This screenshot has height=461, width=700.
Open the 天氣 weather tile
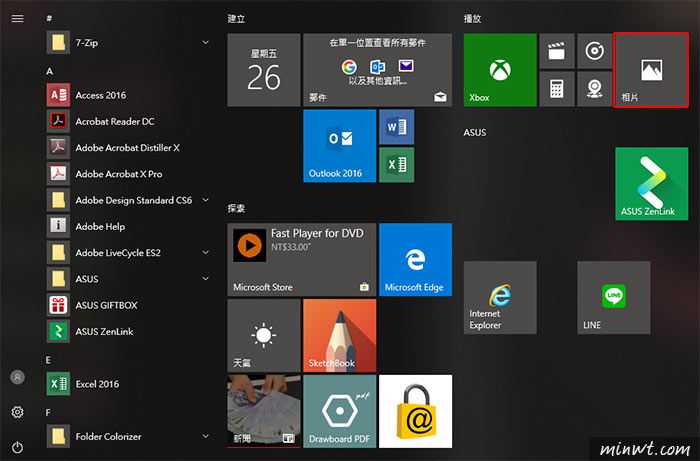(x=264, y=336)
